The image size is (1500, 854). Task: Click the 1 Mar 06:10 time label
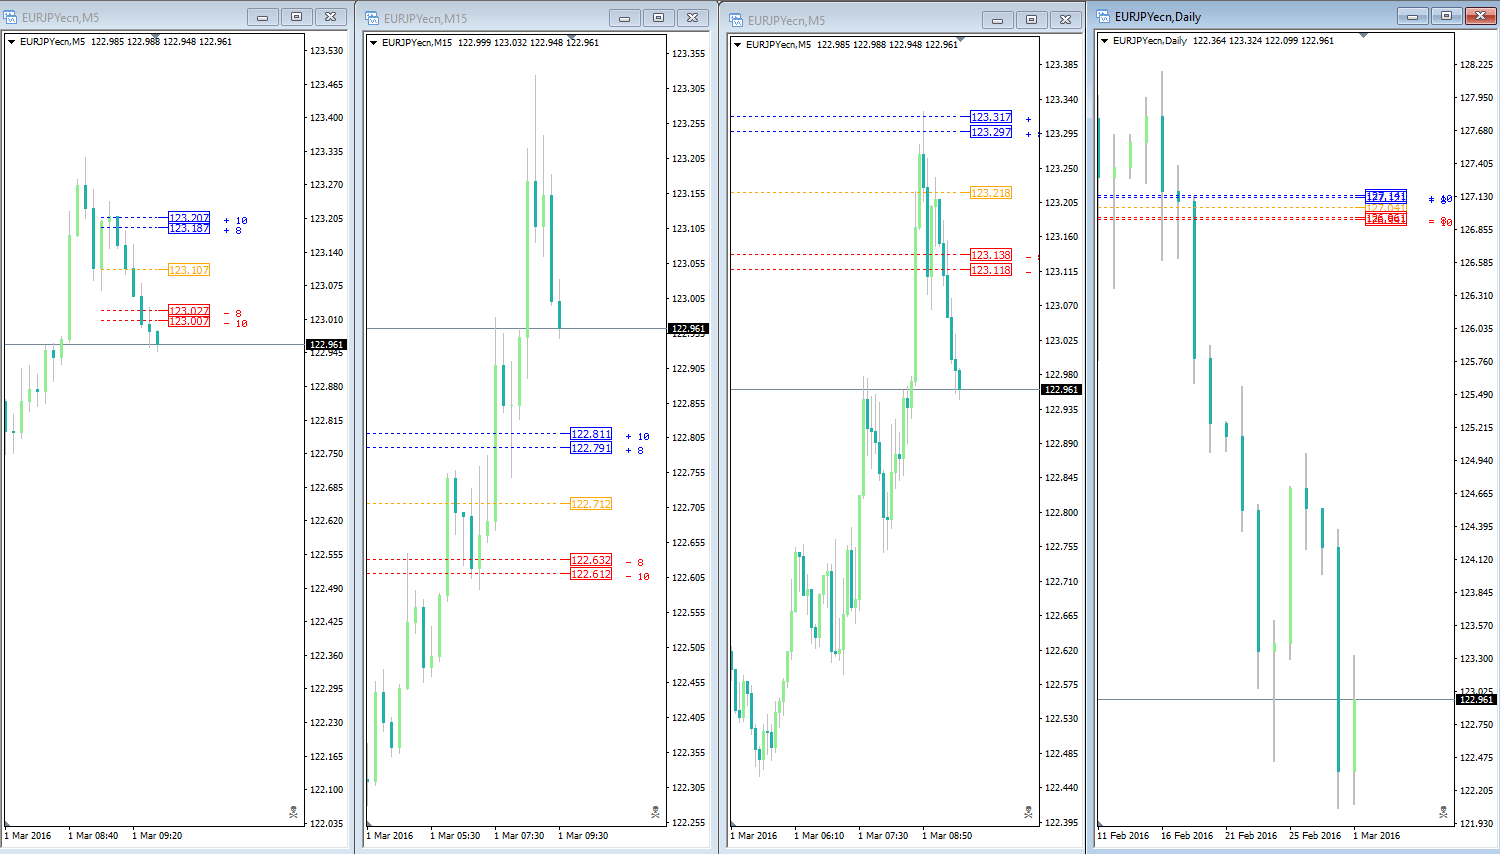(819, 836)
